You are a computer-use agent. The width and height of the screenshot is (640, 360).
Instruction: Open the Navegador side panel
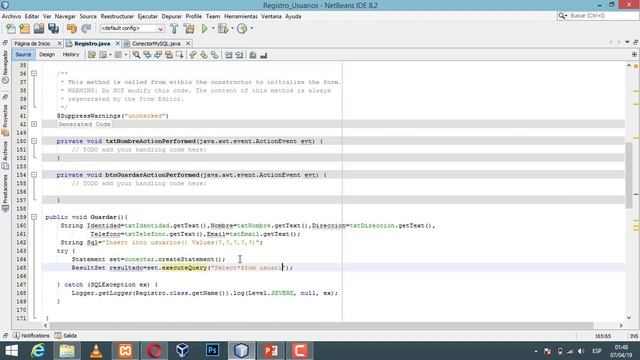(5, 67)
